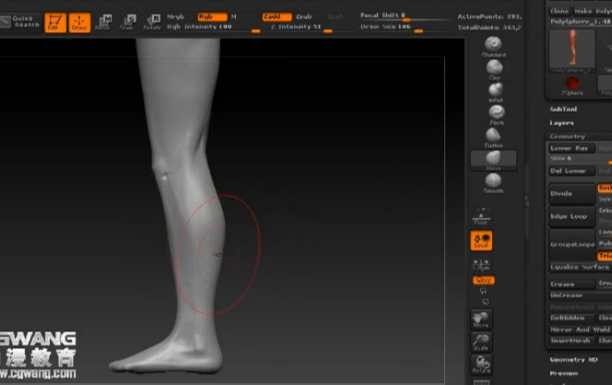
Task: Select the Standard brush
Action: [494, 47]
